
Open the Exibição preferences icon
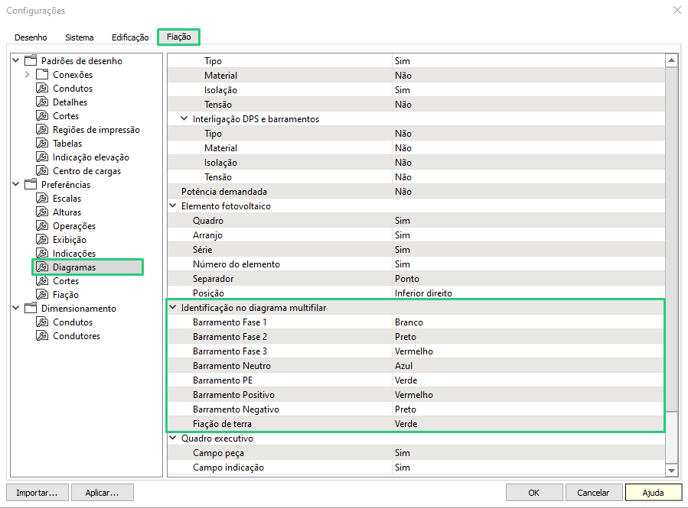[x=42, y=240]
